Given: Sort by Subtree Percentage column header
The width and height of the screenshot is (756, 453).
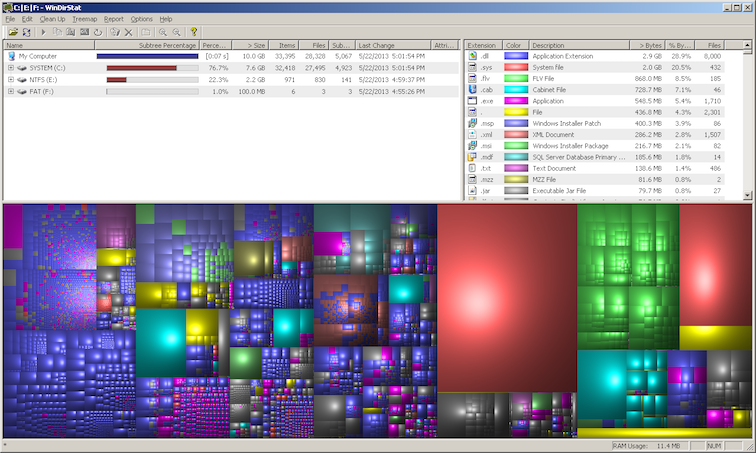Looking at the screenshot, I should (147, 45).
